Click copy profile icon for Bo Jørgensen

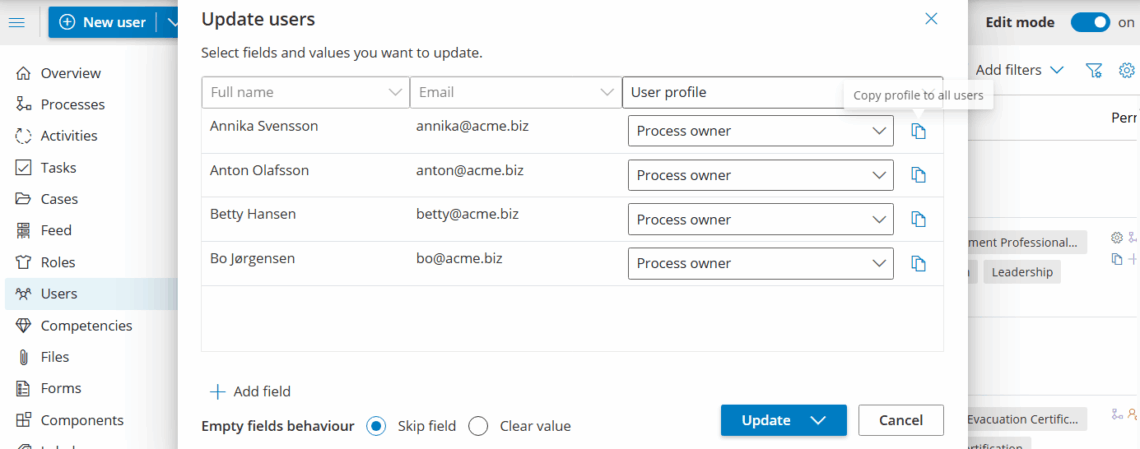click(x=918, y=263)
